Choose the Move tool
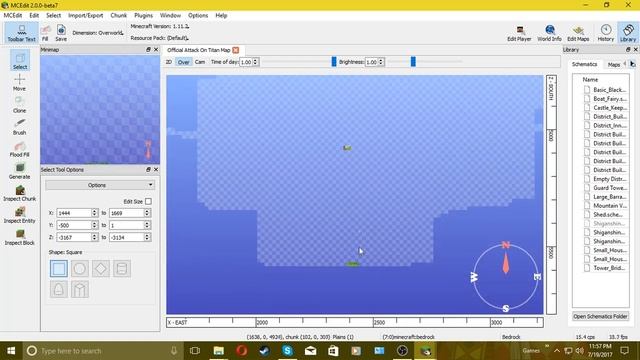Screen dimensions: 640x360 click(20, 82)
